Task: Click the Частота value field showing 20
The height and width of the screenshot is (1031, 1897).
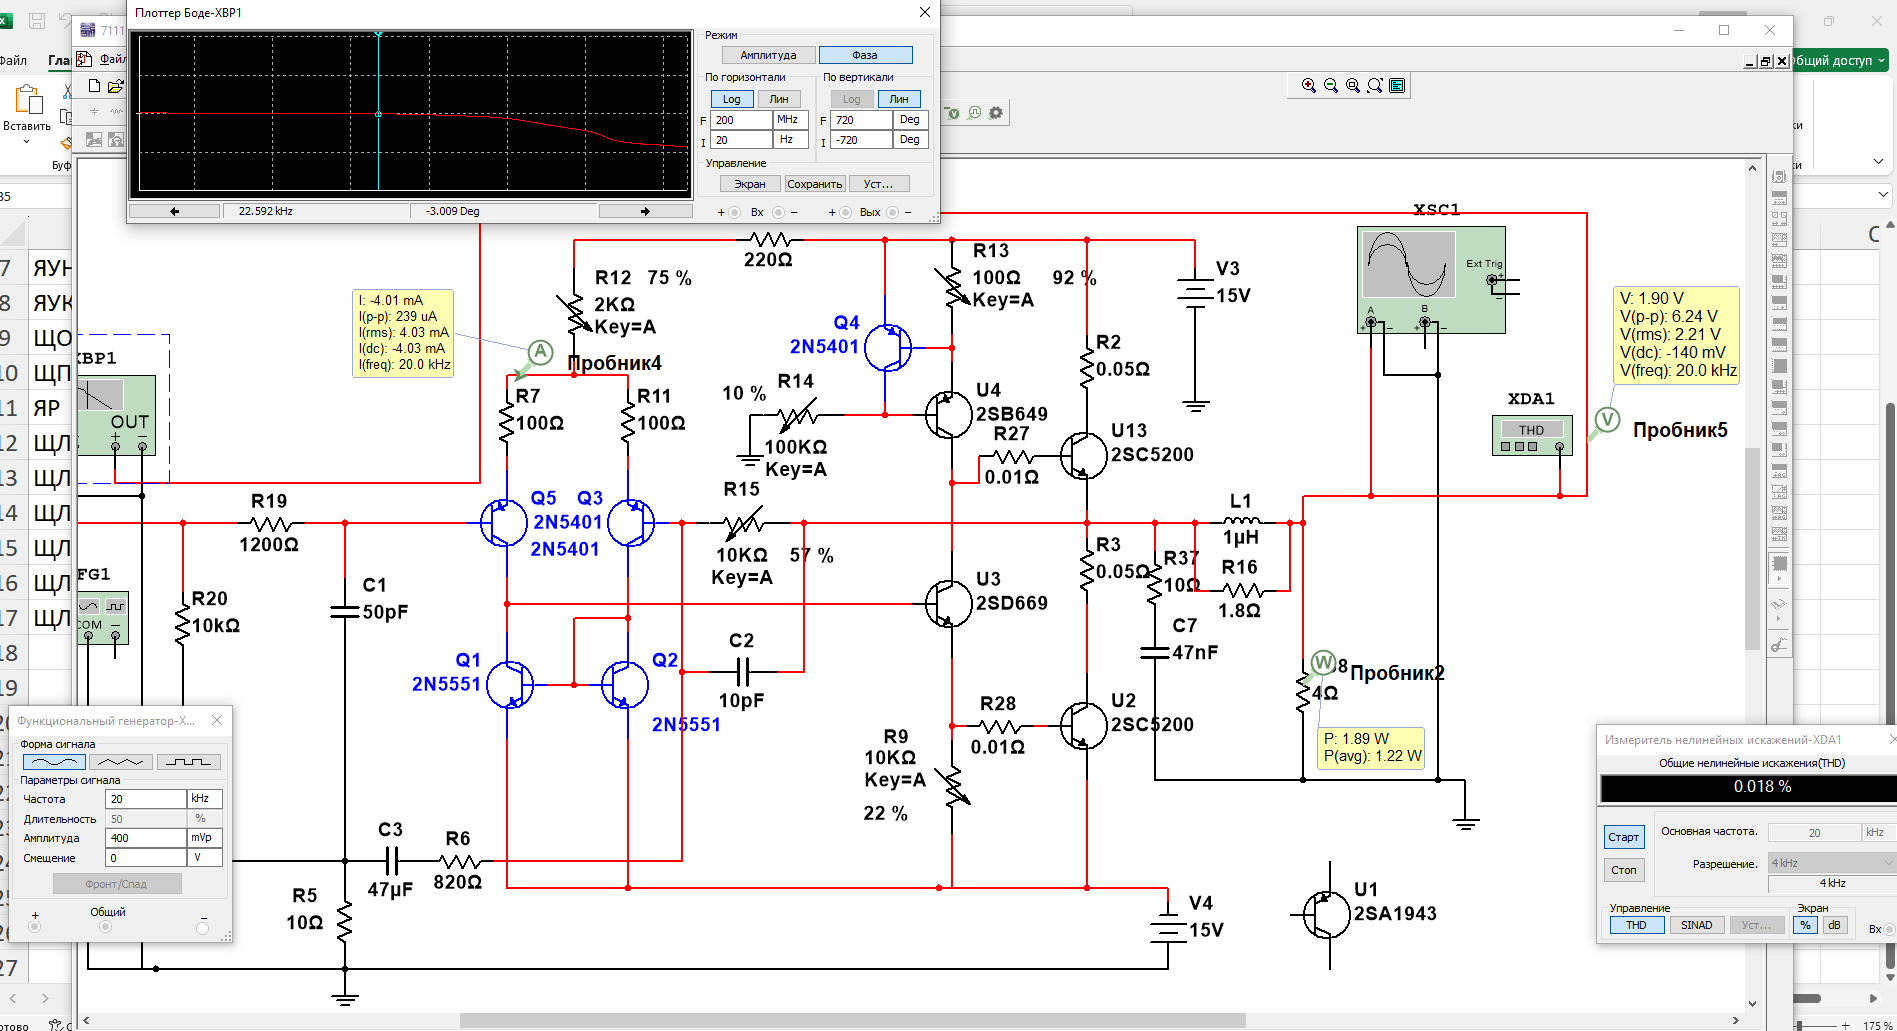Action: tap(145, 799)
